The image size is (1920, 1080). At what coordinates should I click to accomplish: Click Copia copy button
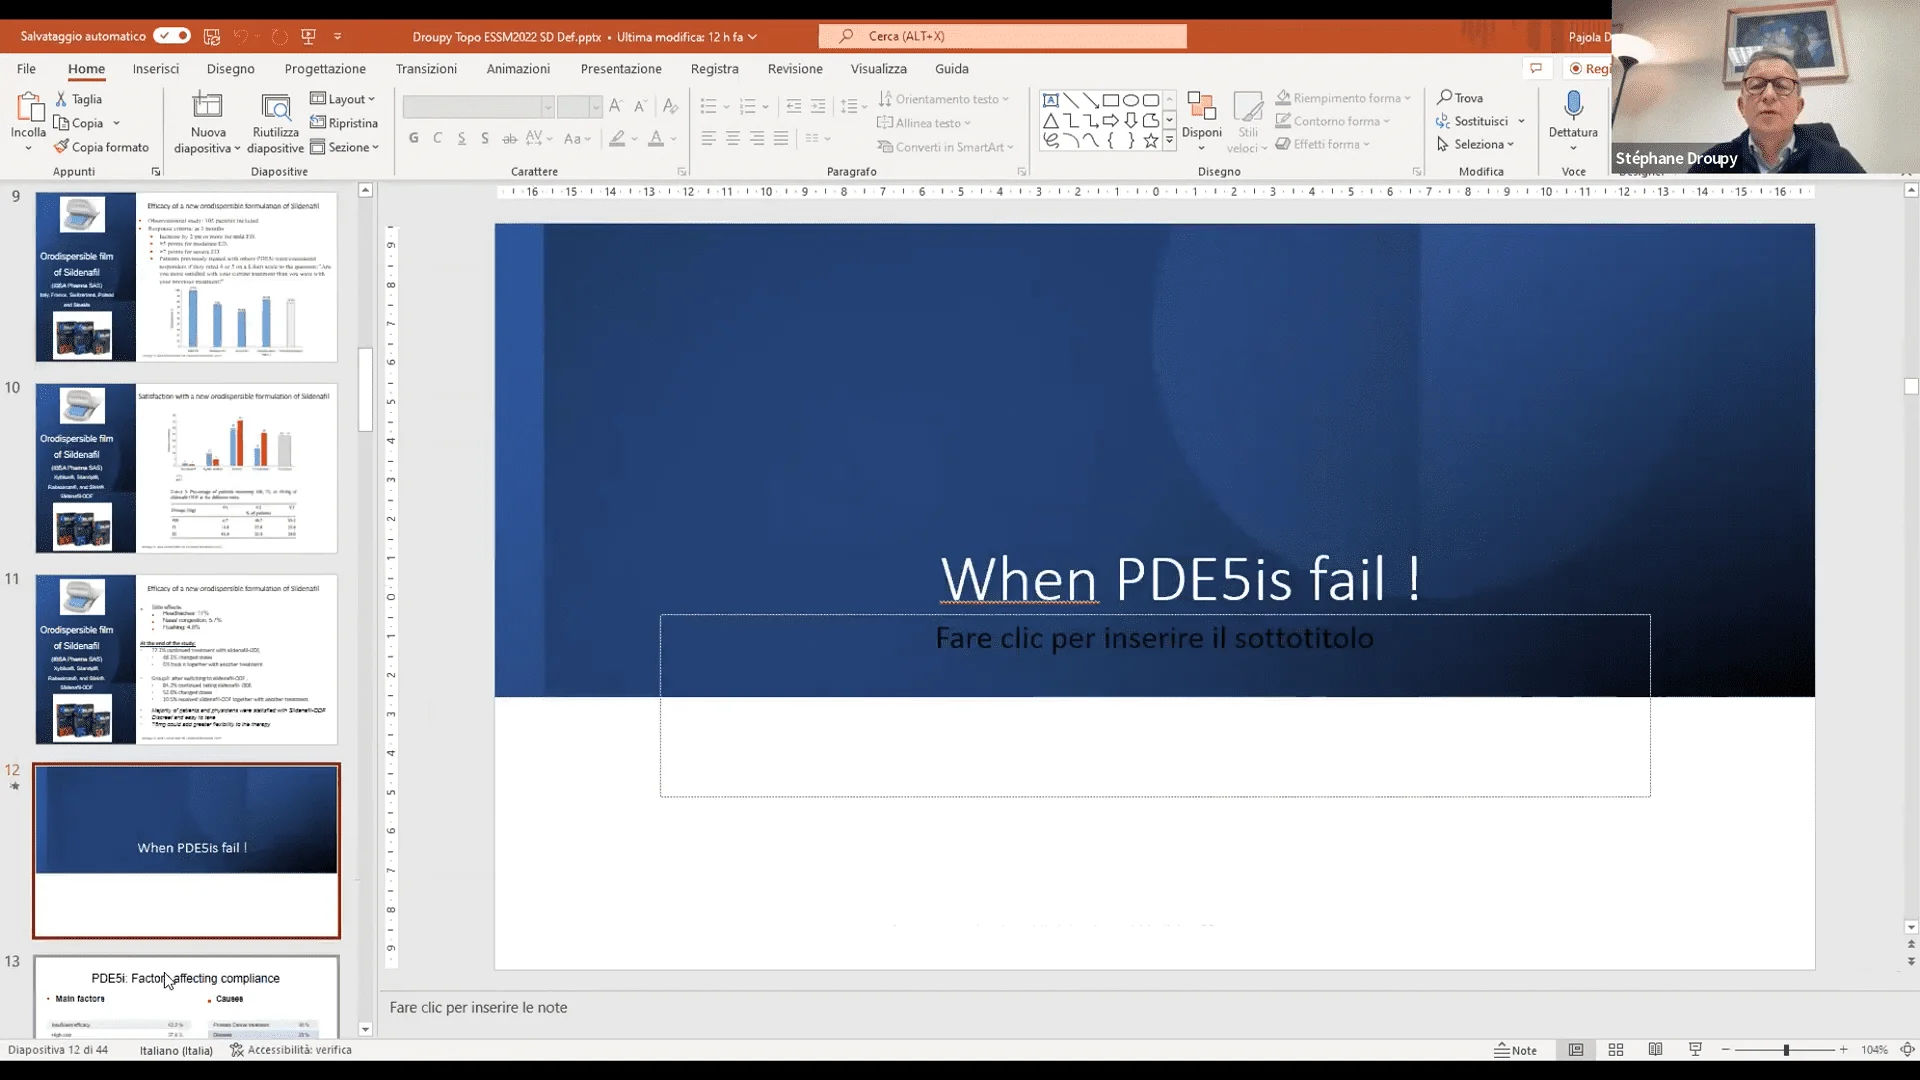pos(80,123)
